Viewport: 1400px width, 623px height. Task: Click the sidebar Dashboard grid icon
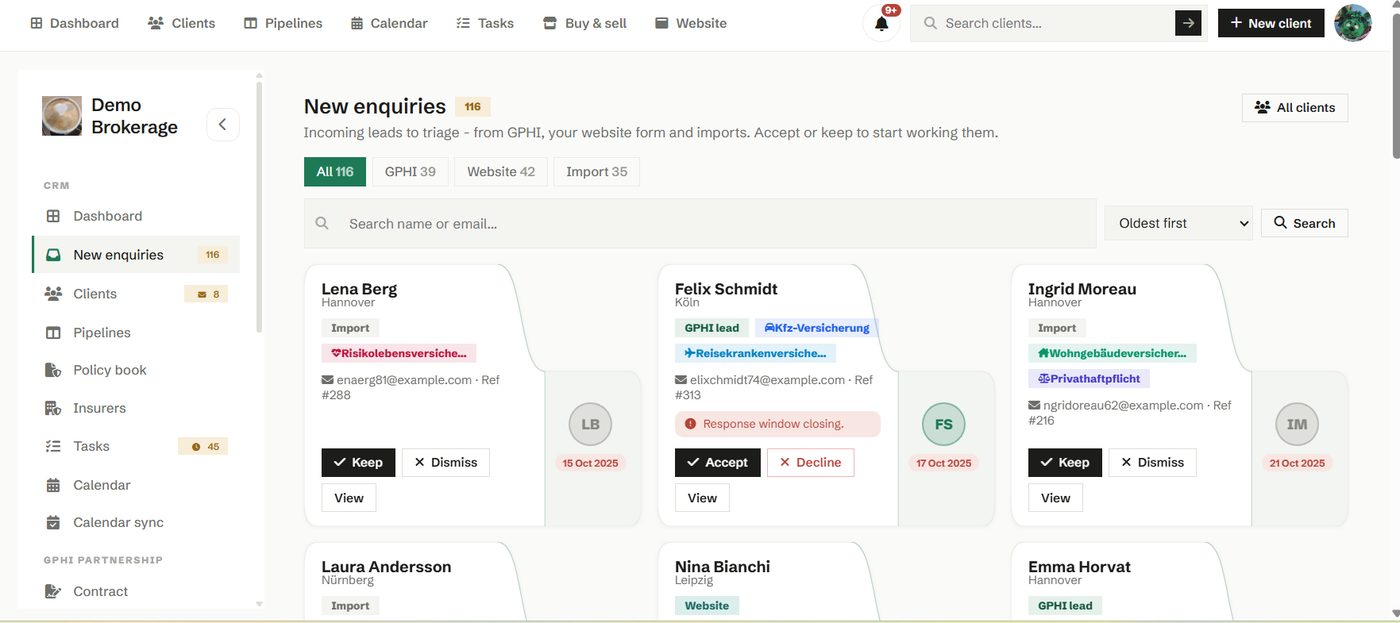pos(53,216)
